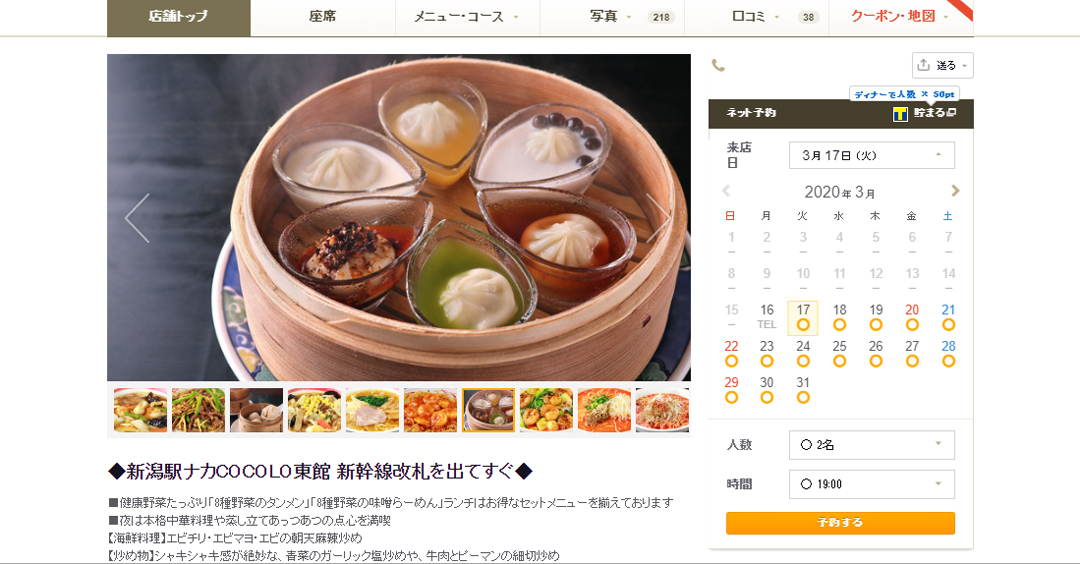Select the ramen bowl thumbnail
Image resolution: width=1080 pixels, height=564 pixels.
pos(372,410)
